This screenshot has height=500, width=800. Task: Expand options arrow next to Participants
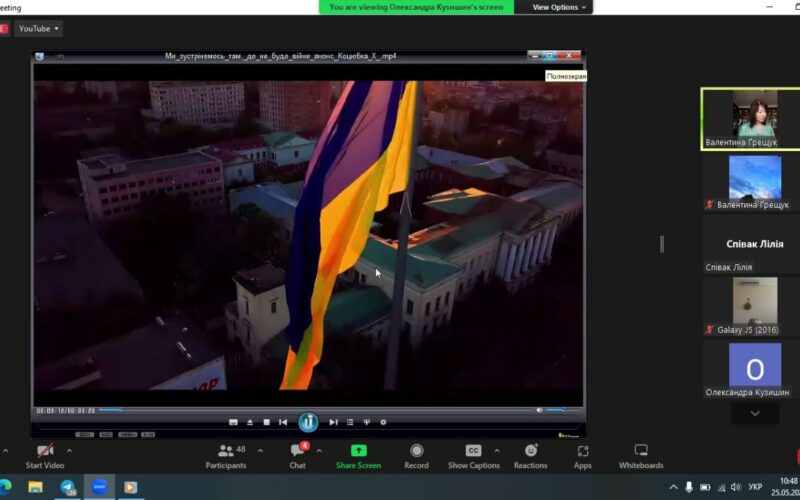click(260, 451)
